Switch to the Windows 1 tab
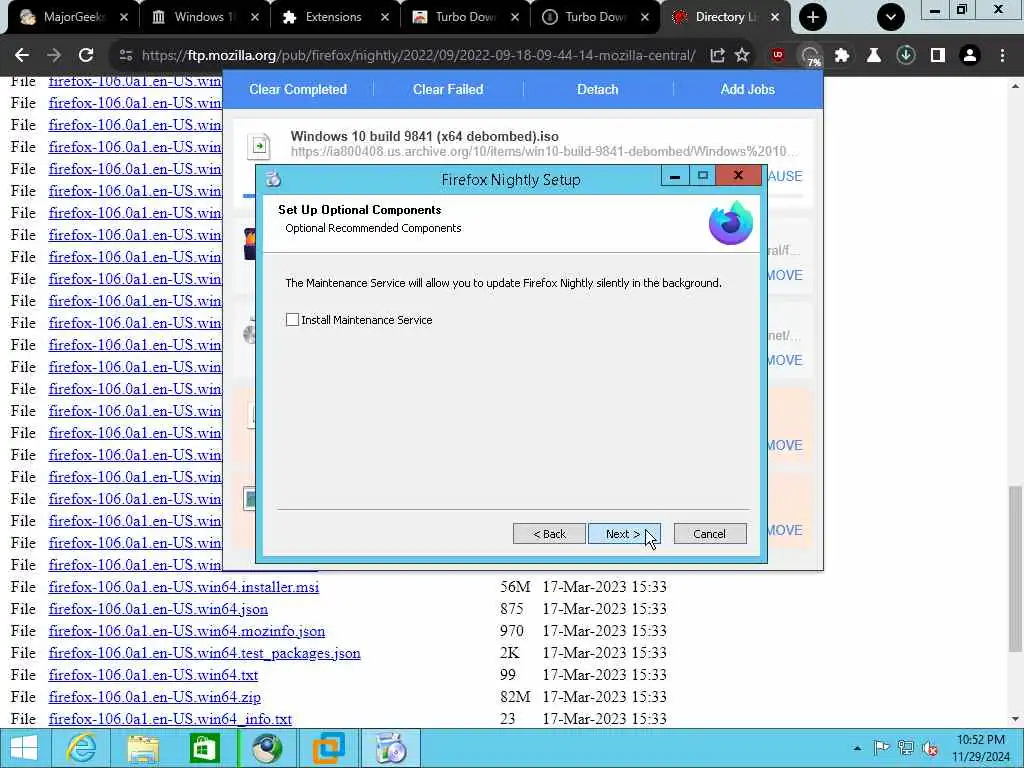 pos(204,17)
